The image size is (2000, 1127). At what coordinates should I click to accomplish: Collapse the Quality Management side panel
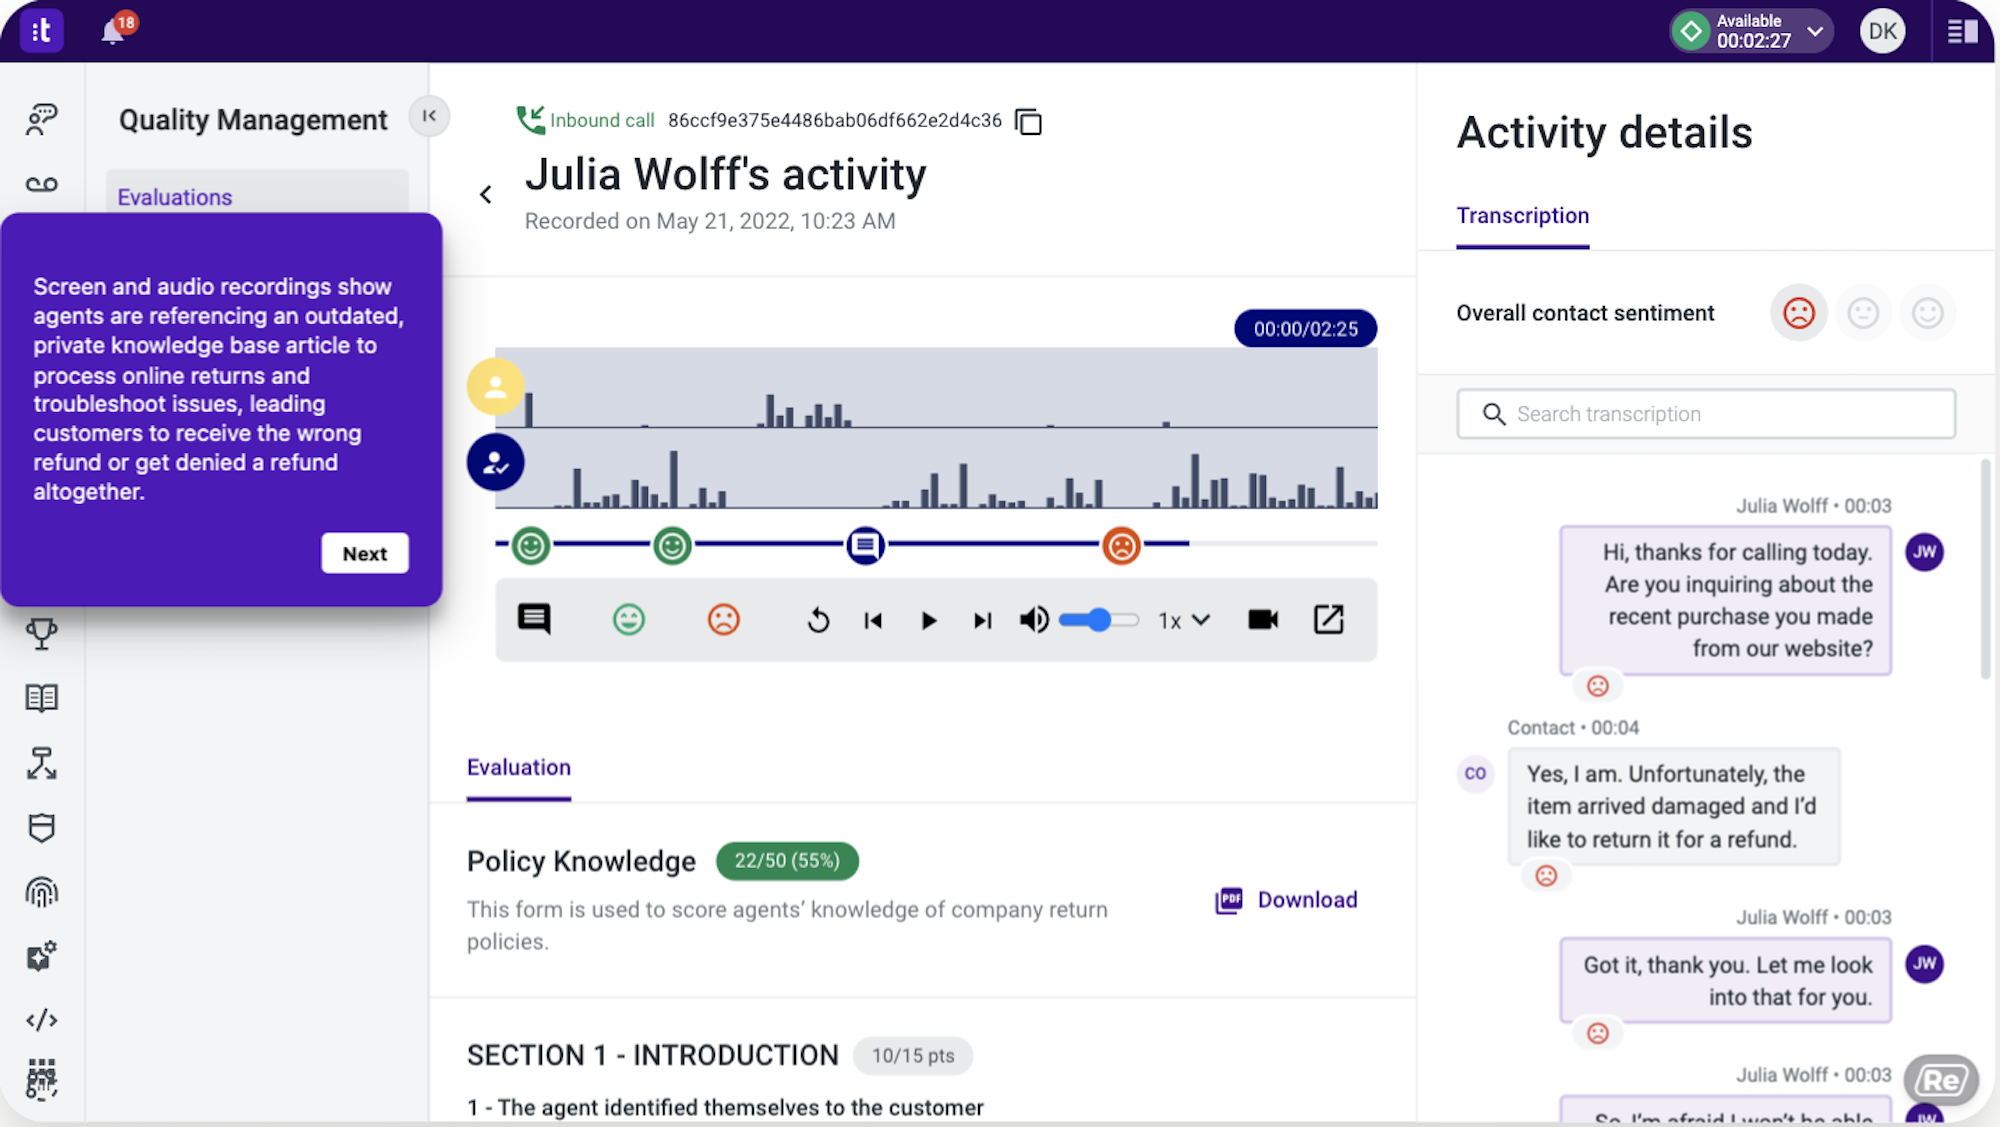pos(429,116)
